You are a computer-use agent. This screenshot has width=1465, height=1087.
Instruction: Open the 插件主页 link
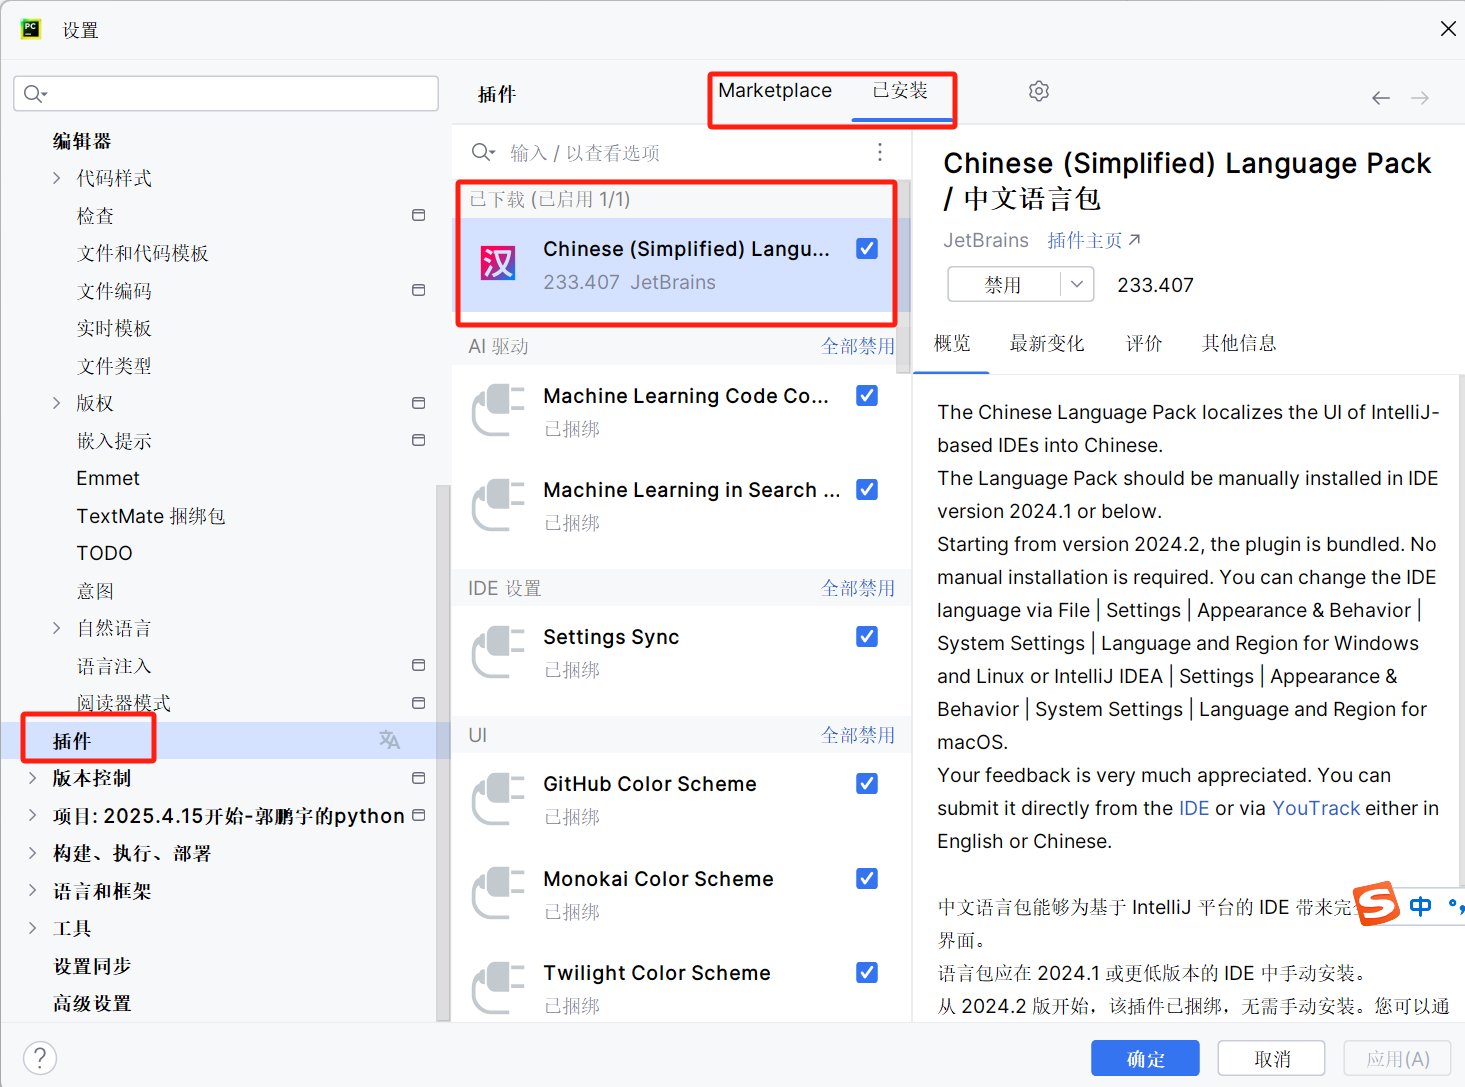(x=1094, y=240)
